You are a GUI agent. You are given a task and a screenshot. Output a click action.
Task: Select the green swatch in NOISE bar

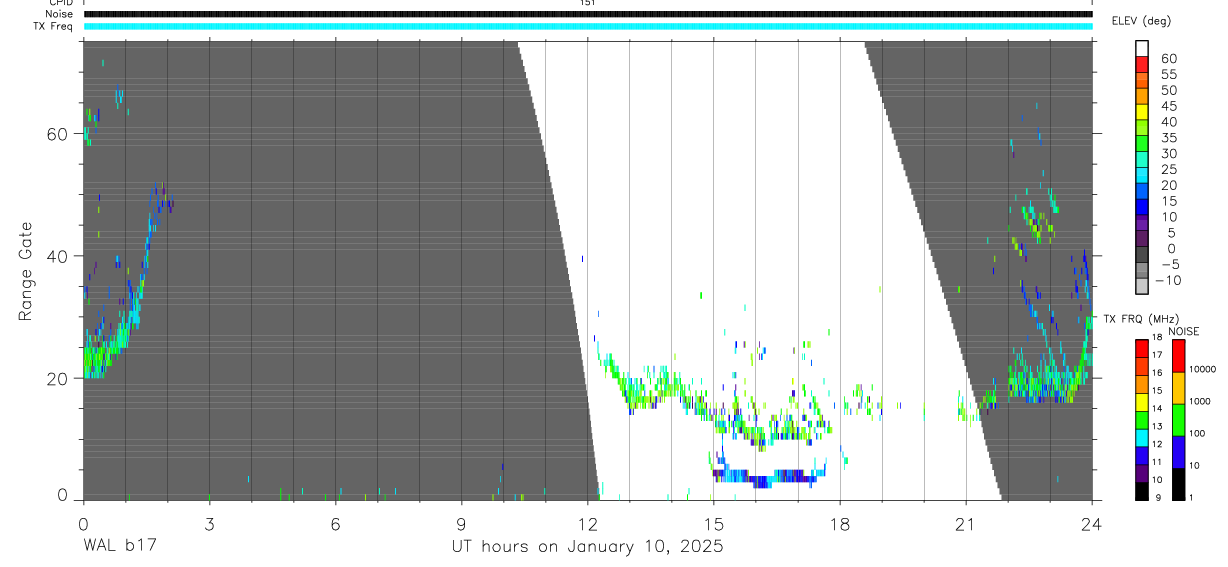(x=1178, y=419)
